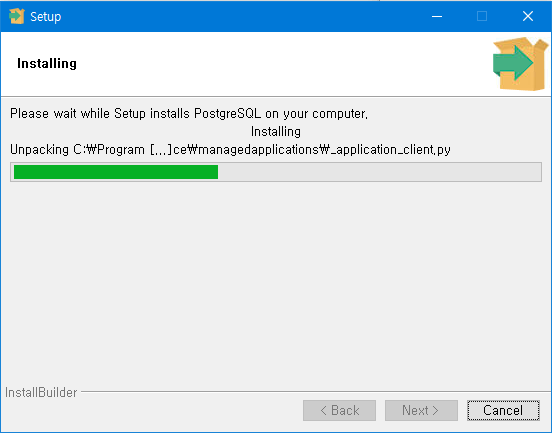Click the disabled Back button
This screenshot has width=552, height=433.
(x=339, y=410)
